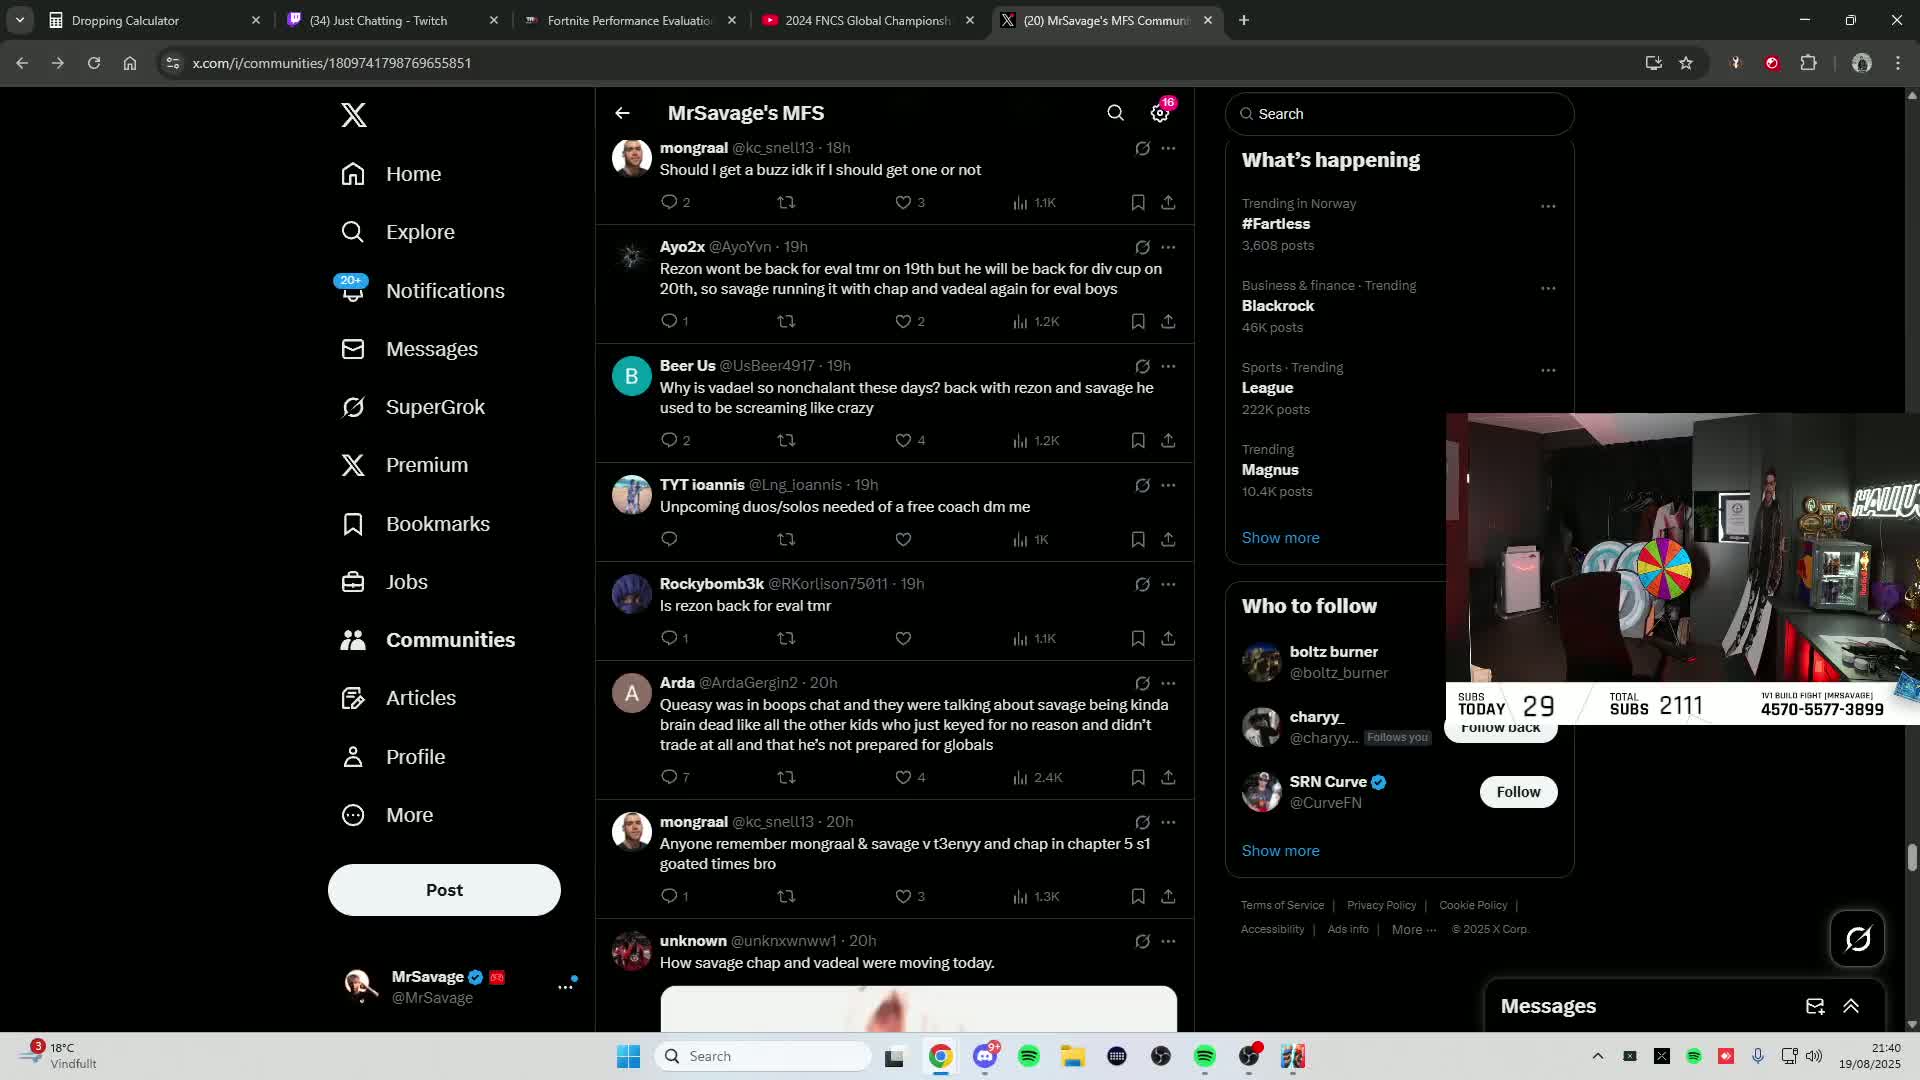Like Arda's post with 4 likes
The image size is (1920, 1080).
click(x=903, y=777)
